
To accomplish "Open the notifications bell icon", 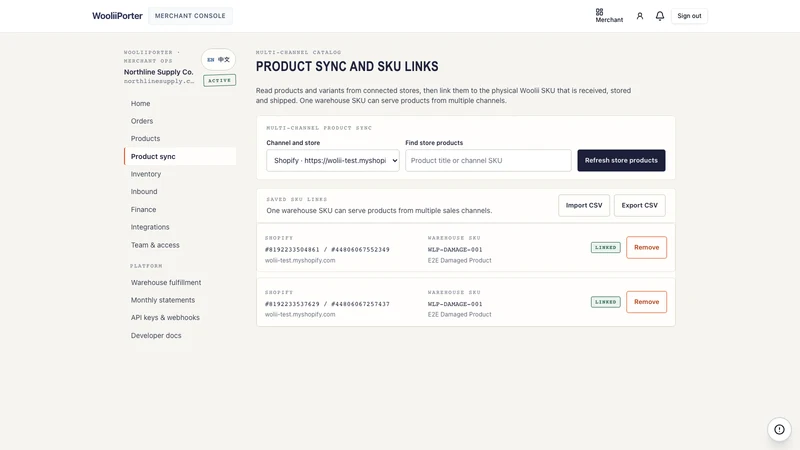I will 660,16.
